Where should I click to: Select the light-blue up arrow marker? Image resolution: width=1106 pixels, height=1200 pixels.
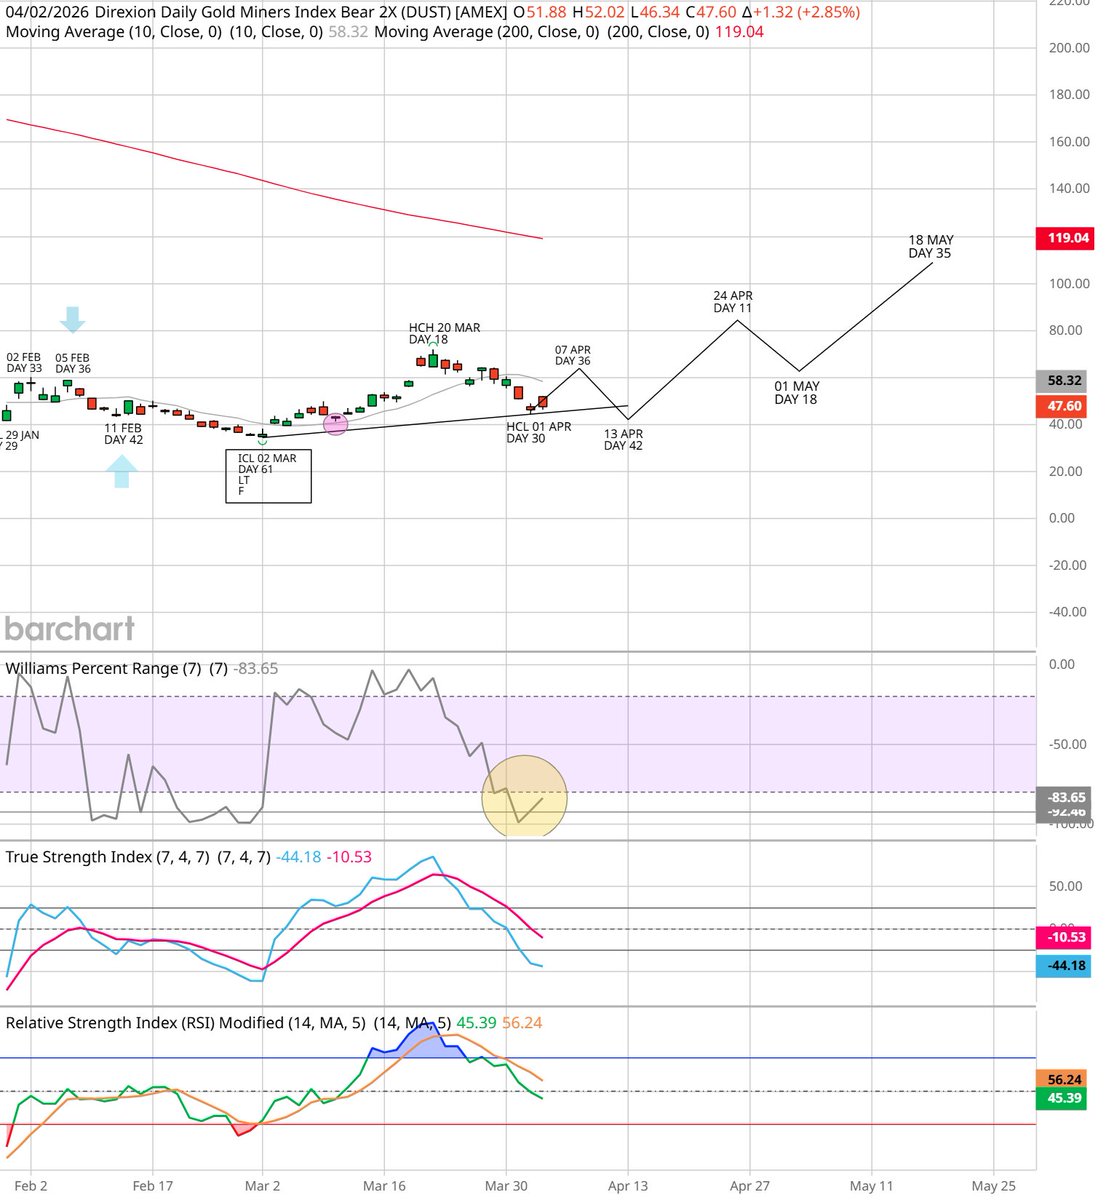coord(121,471)
